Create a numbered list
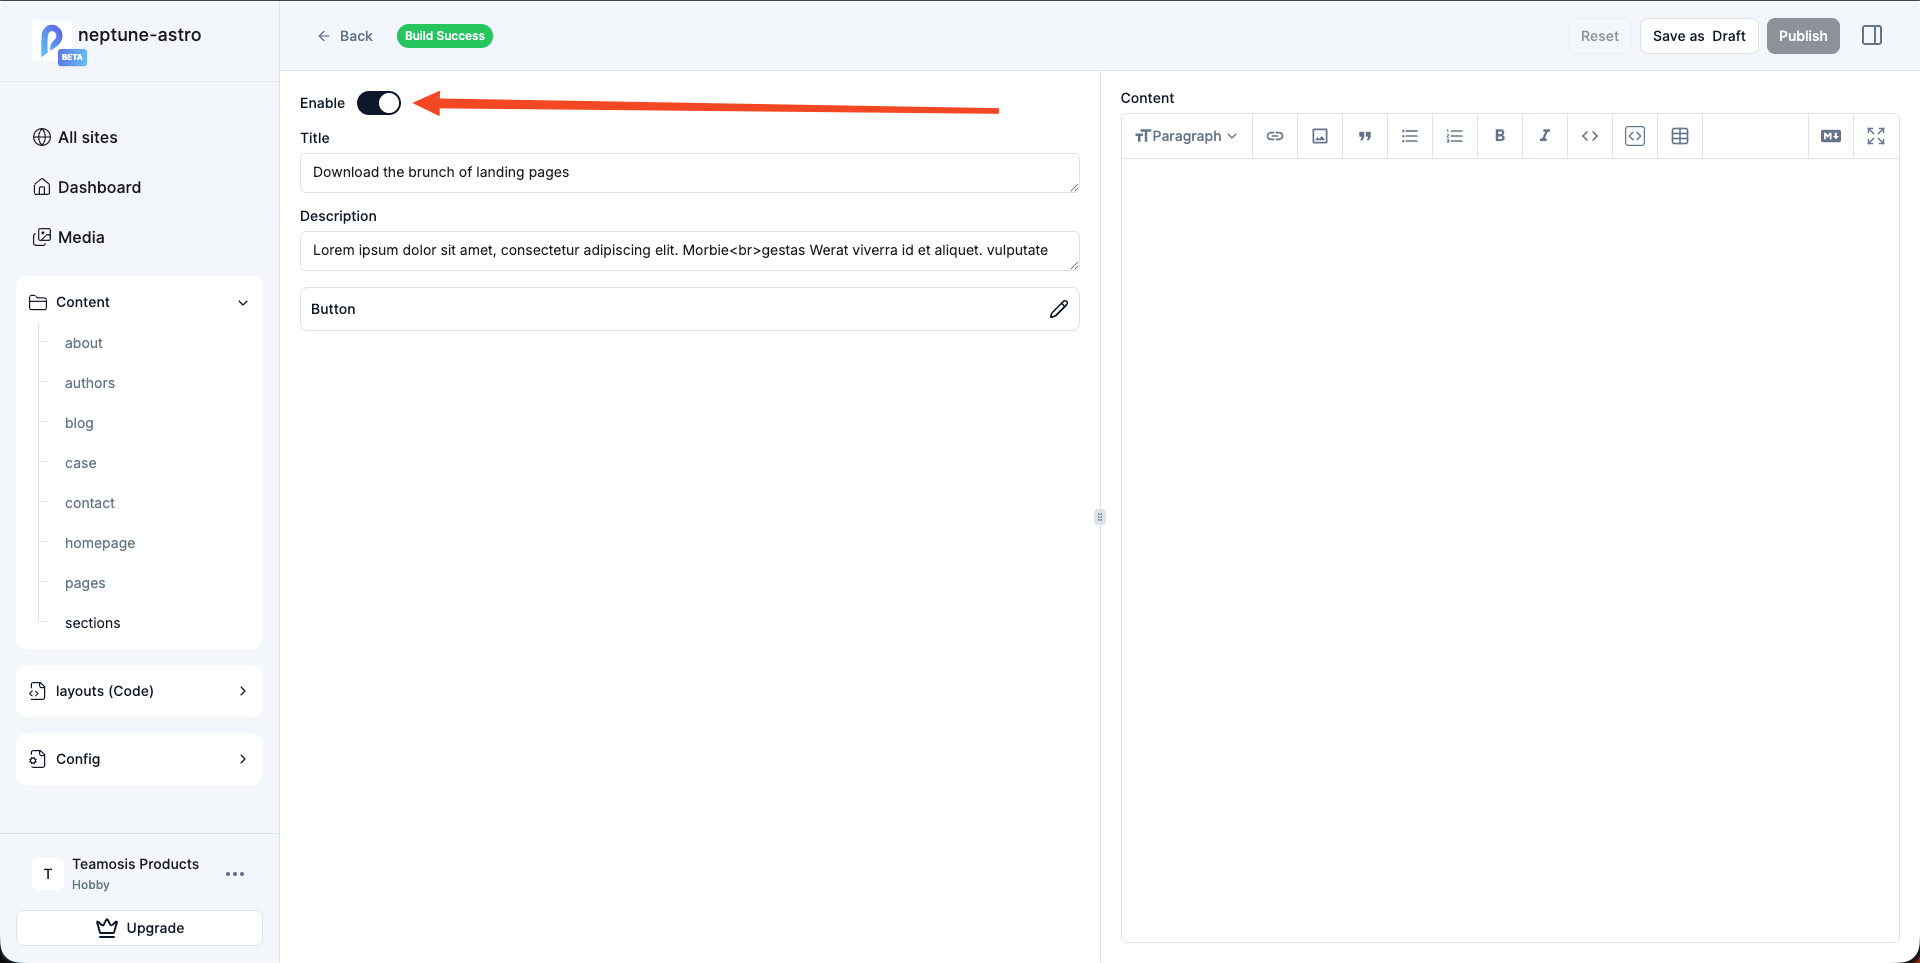Viewport: 1920px width, 963px height. point(1454,135)
